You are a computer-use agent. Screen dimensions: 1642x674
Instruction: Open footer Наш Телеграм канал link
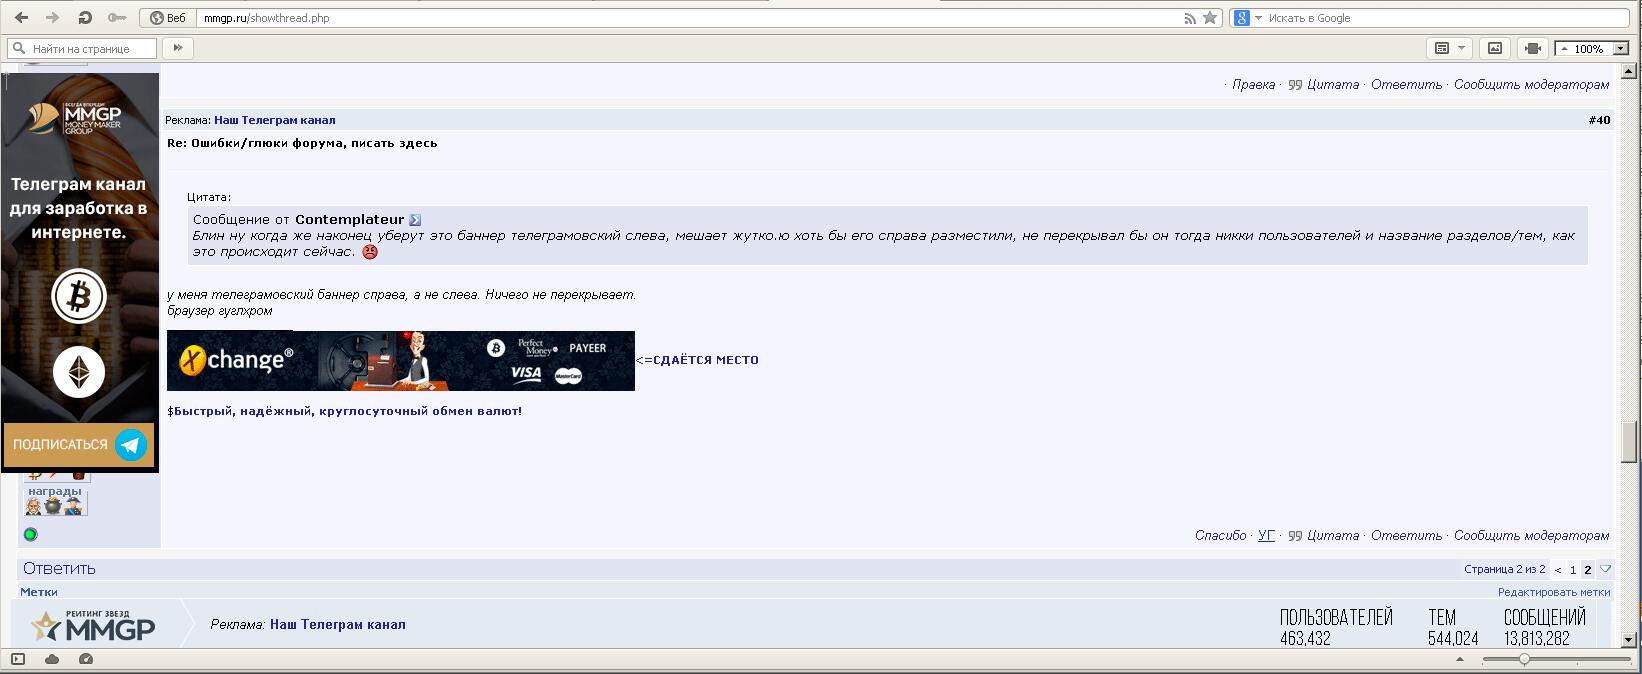[337, 624]
